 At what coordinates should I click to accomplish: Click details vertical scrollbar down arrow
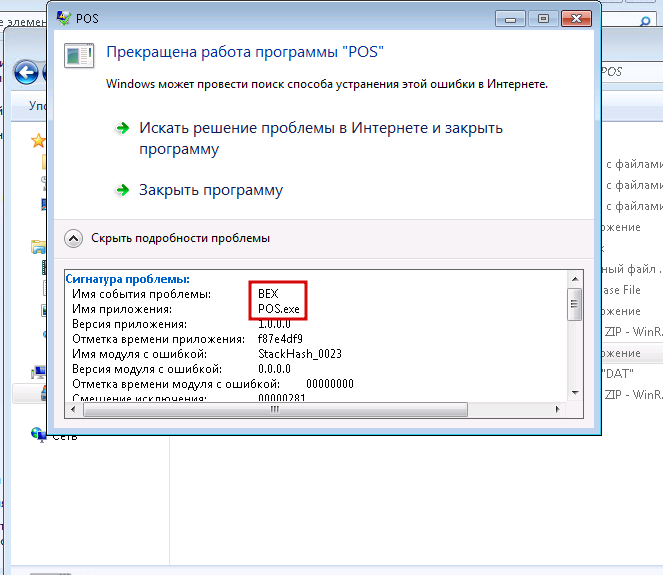tap(575, 393)
